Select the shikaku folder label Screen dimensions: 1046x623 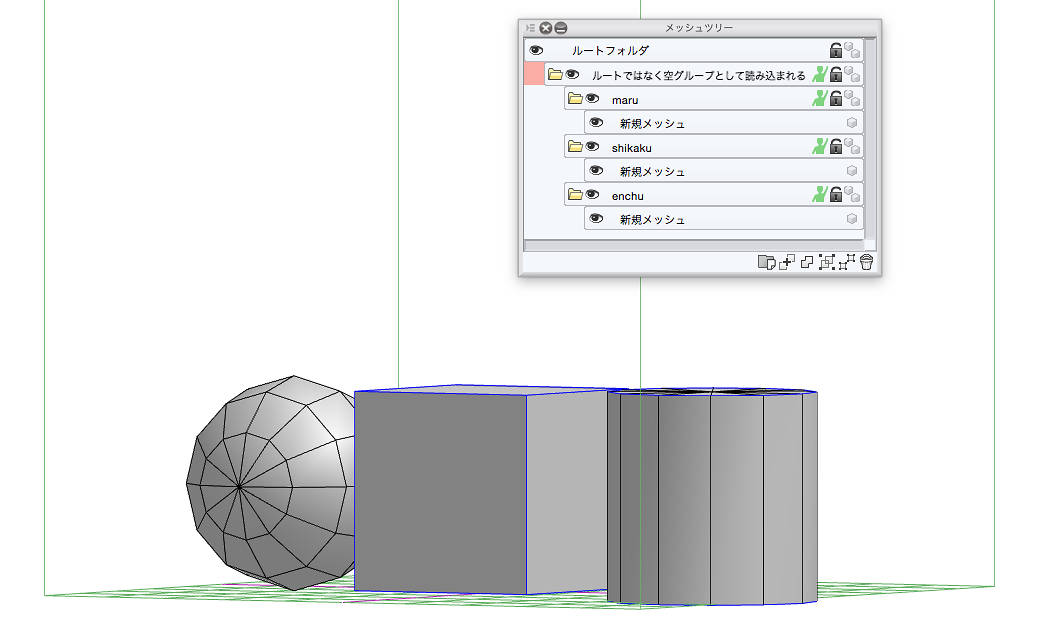tap(632, 148)
